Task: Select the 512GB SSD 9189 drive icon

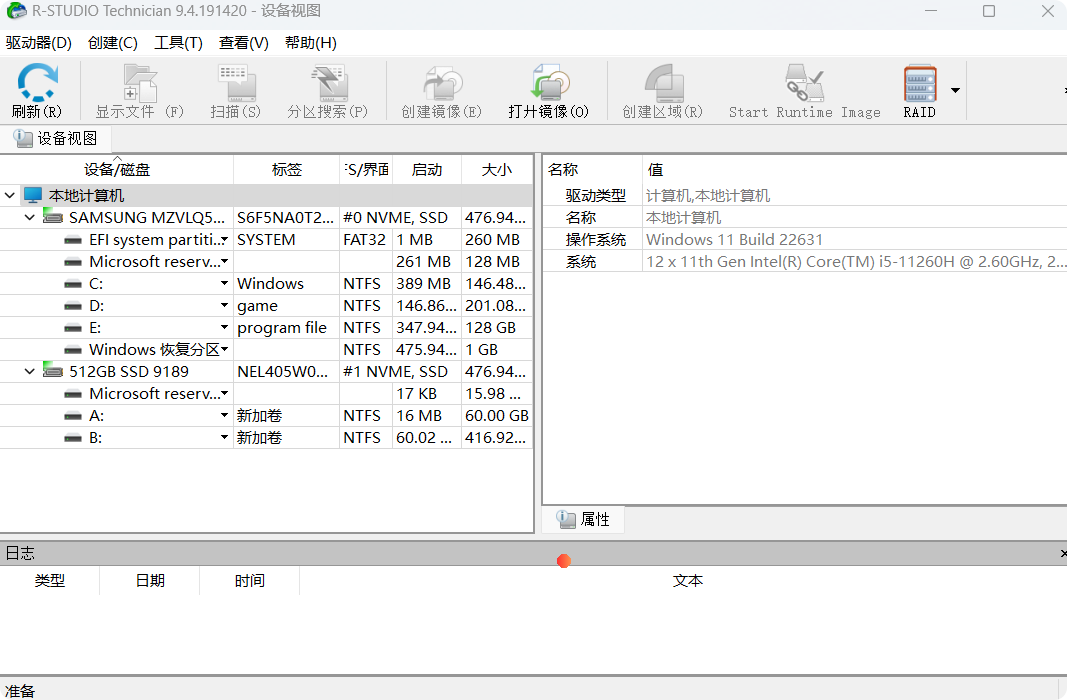Action: tap(53, 371)
